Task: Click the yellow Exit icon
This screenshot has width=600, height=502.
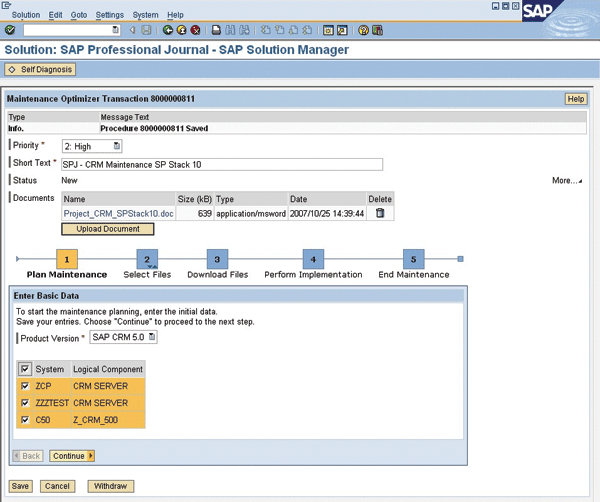Action: pyautogui.click(x=181, y=30)
